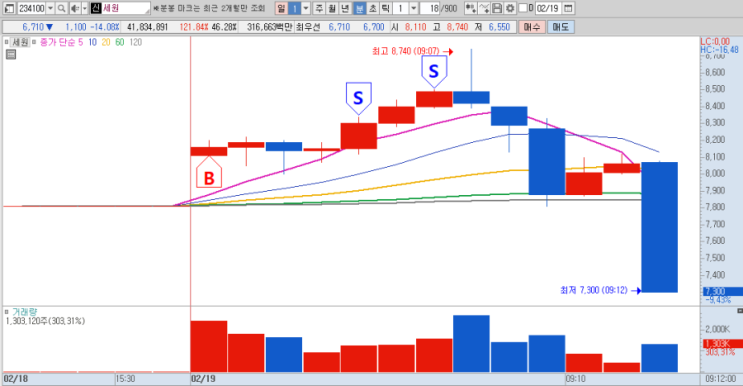The image size is (743, 386).
Task: Click the window layout icon beside code
Action: [9, 9]
